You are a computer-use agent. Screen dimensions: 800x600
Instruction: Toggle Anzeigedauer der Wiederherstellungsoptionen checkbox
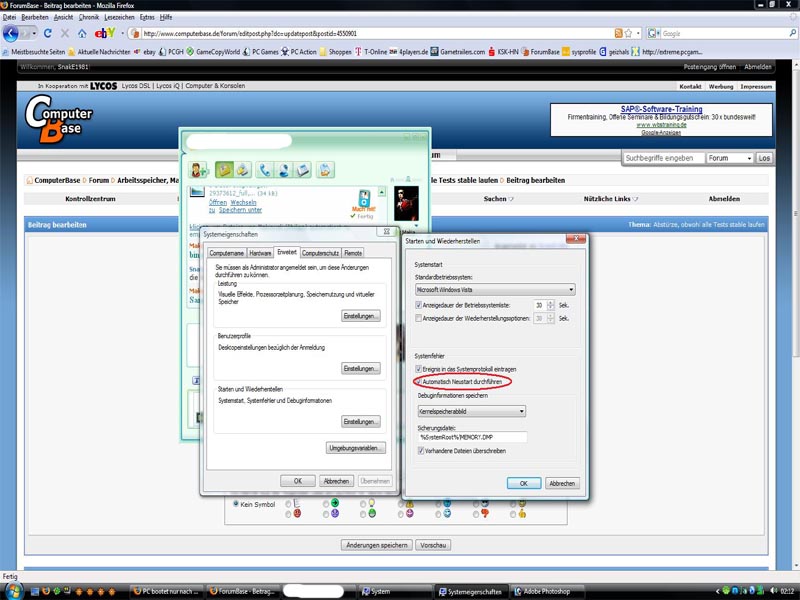pos(418,318)
